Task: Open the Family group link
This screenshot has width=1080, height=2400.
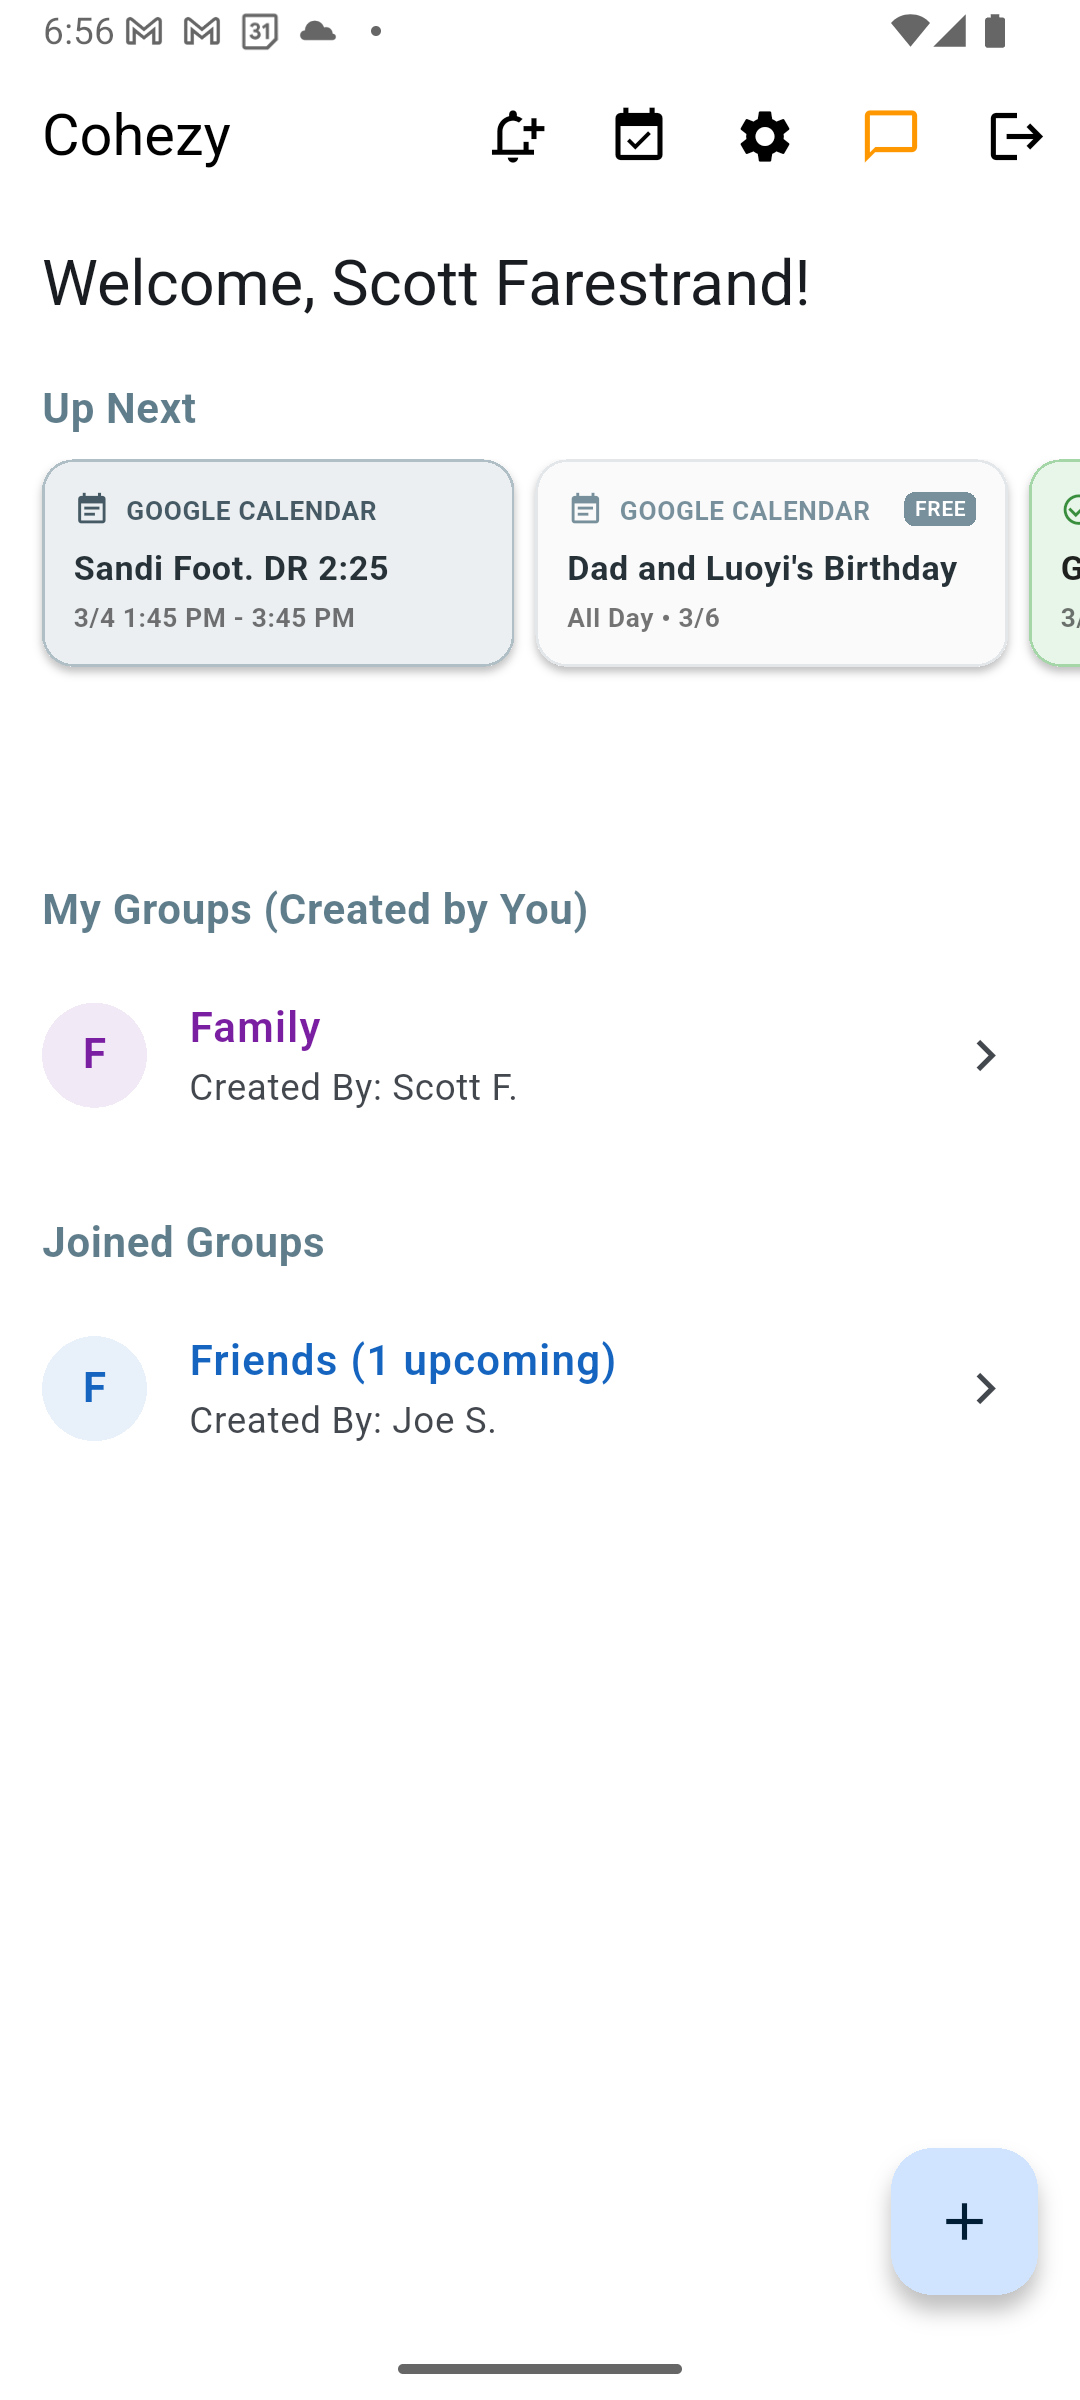Action: 255,1027
